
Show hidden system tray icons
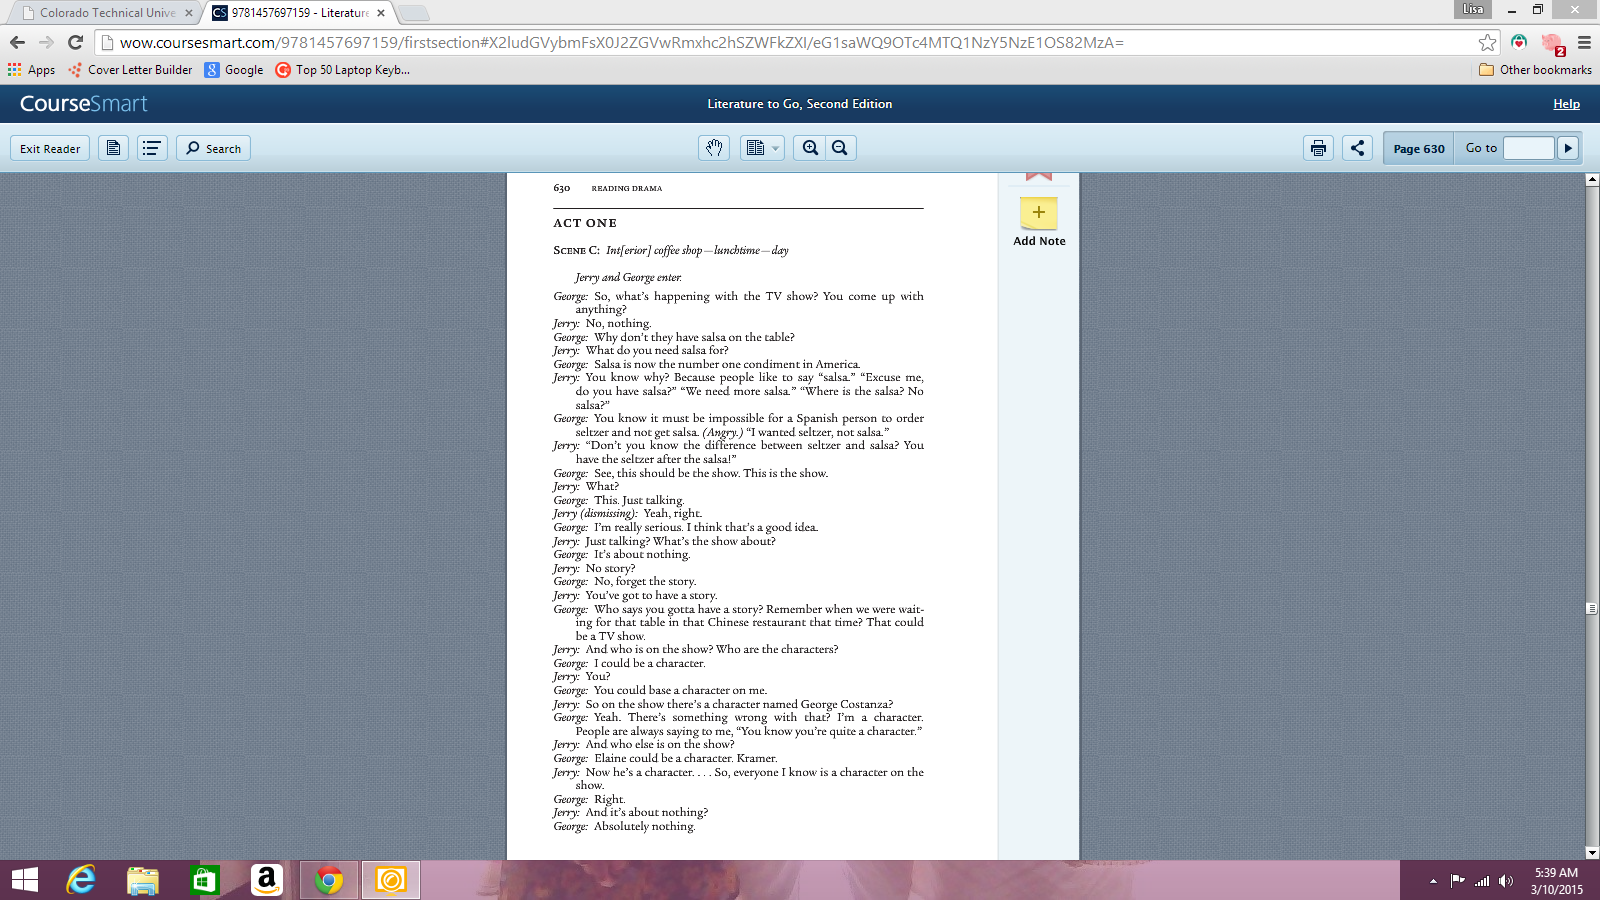pyautogui.click(x=1433, y=881)
